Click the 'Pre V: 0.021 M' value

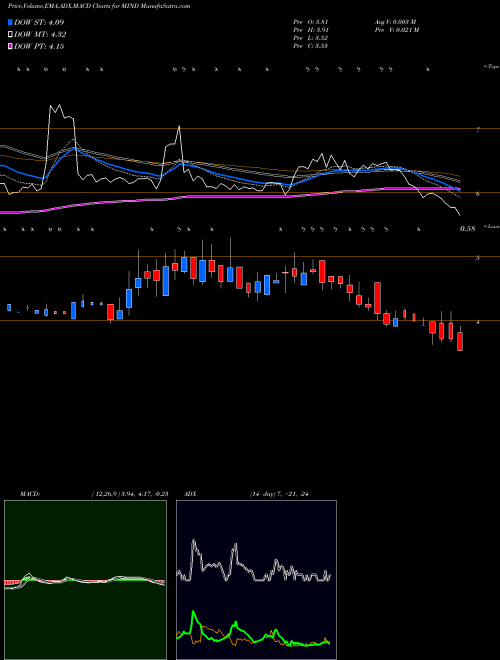(x=396, y=30)
